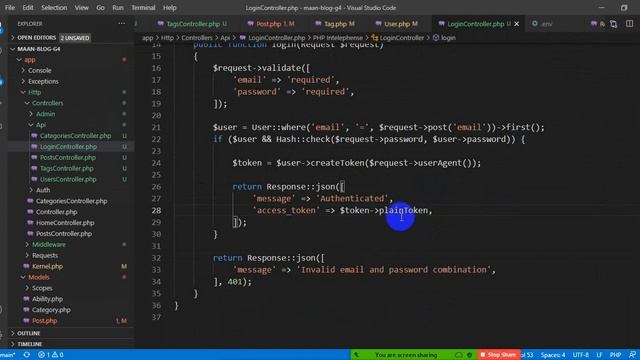Switch to Tag.php editor tab

click(x=335, y=24)
